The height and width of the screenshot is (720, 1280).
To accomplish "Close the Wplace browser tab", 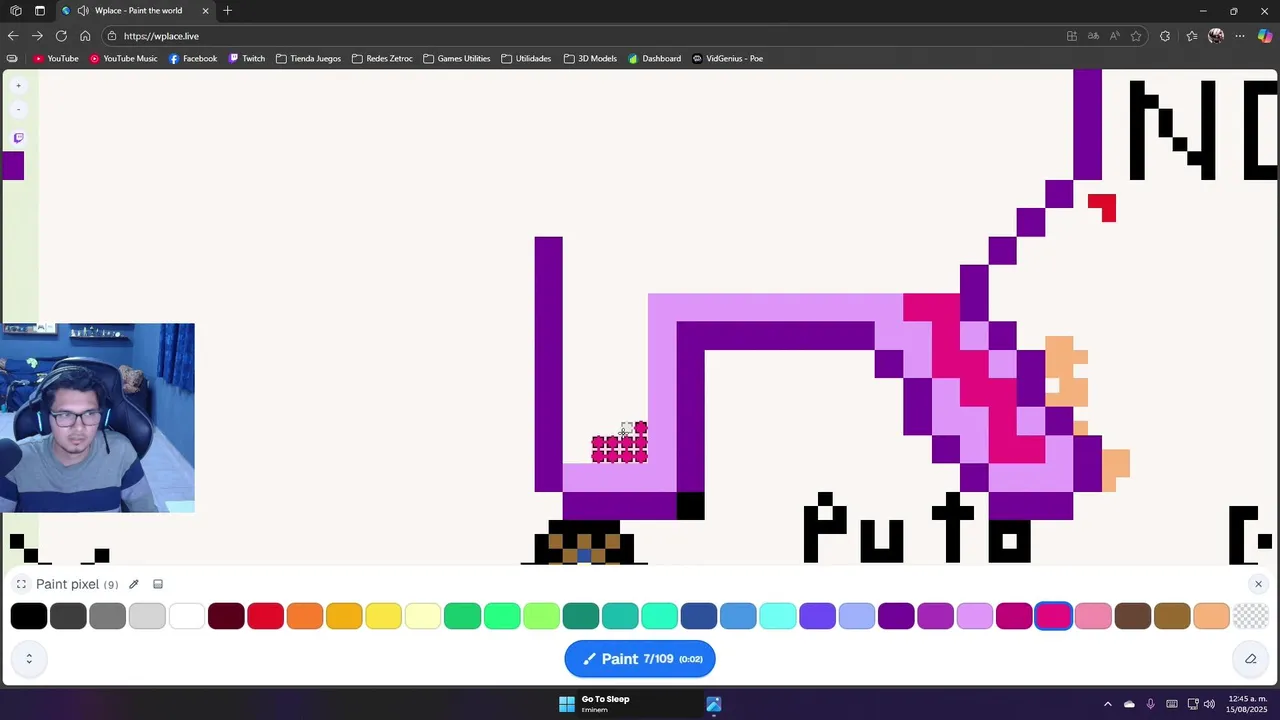I will [206, 11].
